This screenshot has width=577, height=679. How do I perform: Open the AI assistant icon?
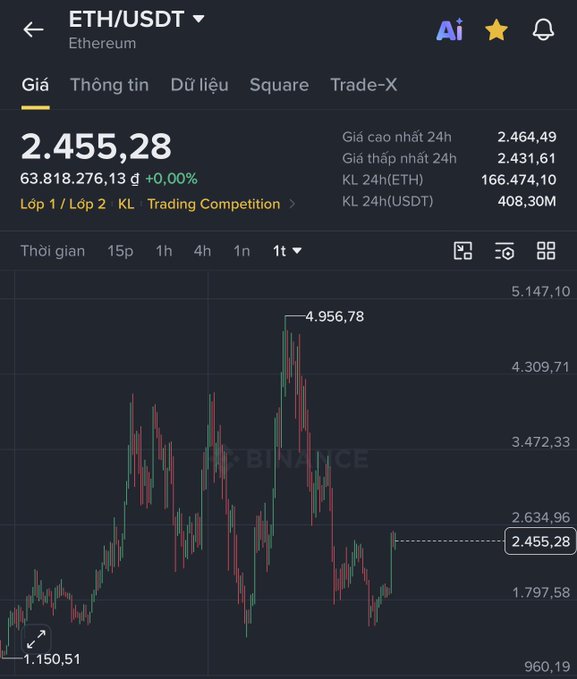pos(450,30)
